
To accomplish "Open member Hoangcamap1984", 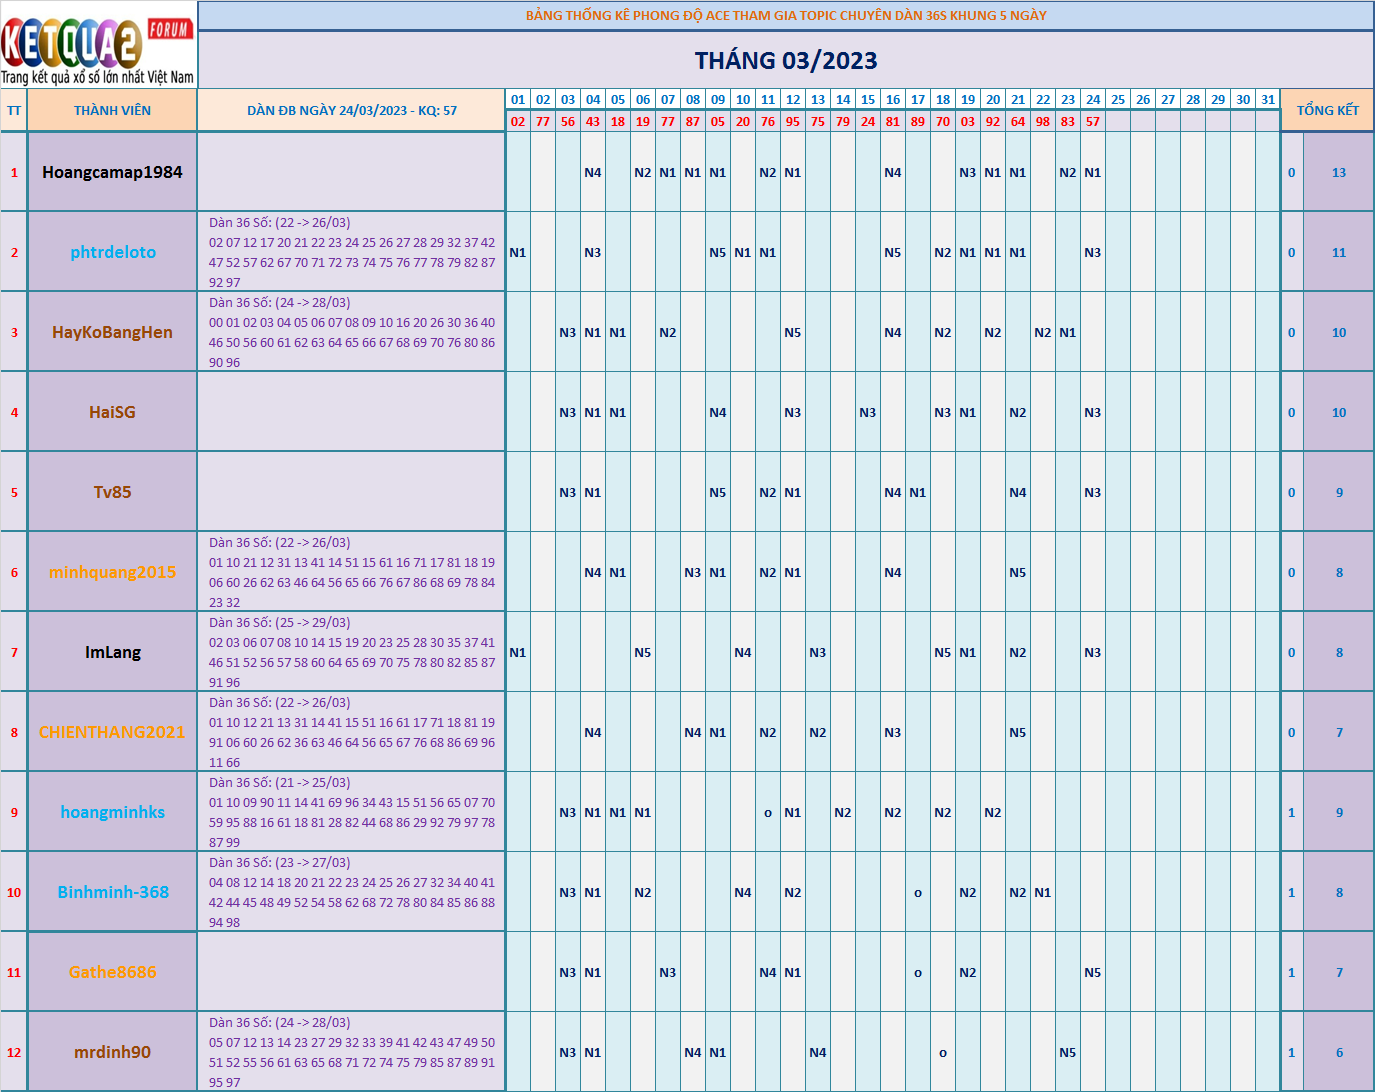I will tap(112, 172).
